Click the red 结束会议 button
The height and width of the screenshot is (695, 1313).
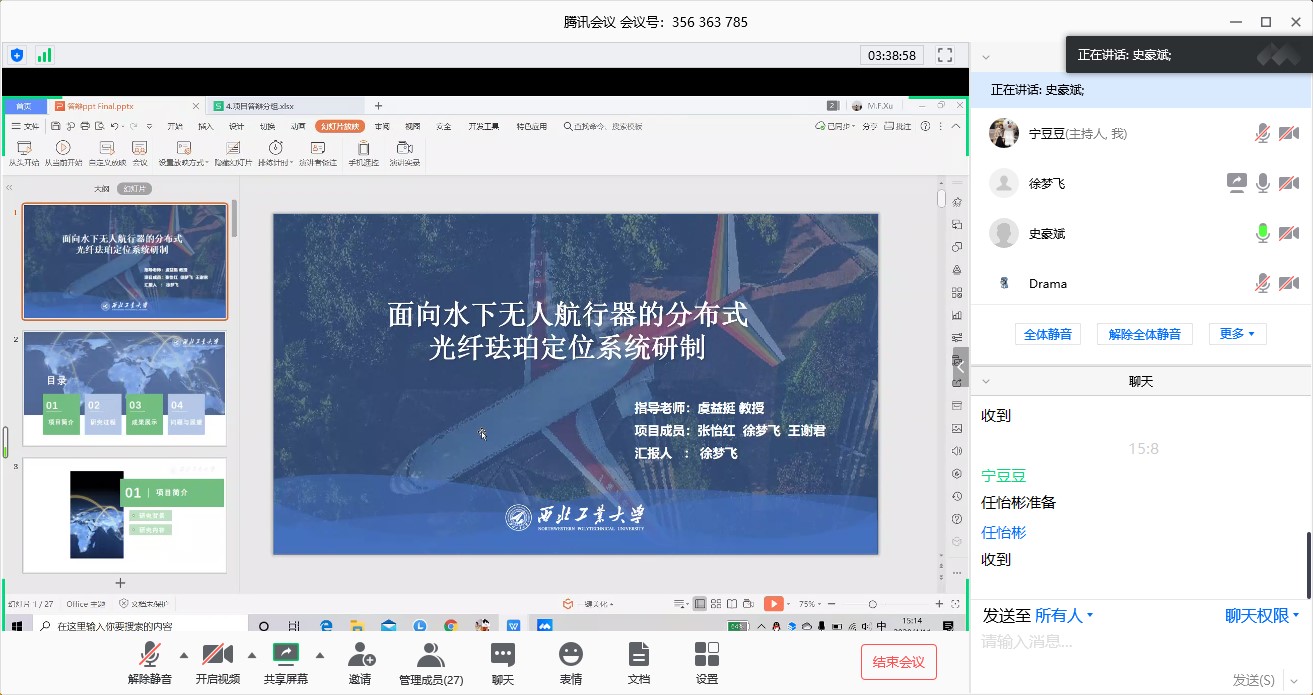click(x=898, y=662)
